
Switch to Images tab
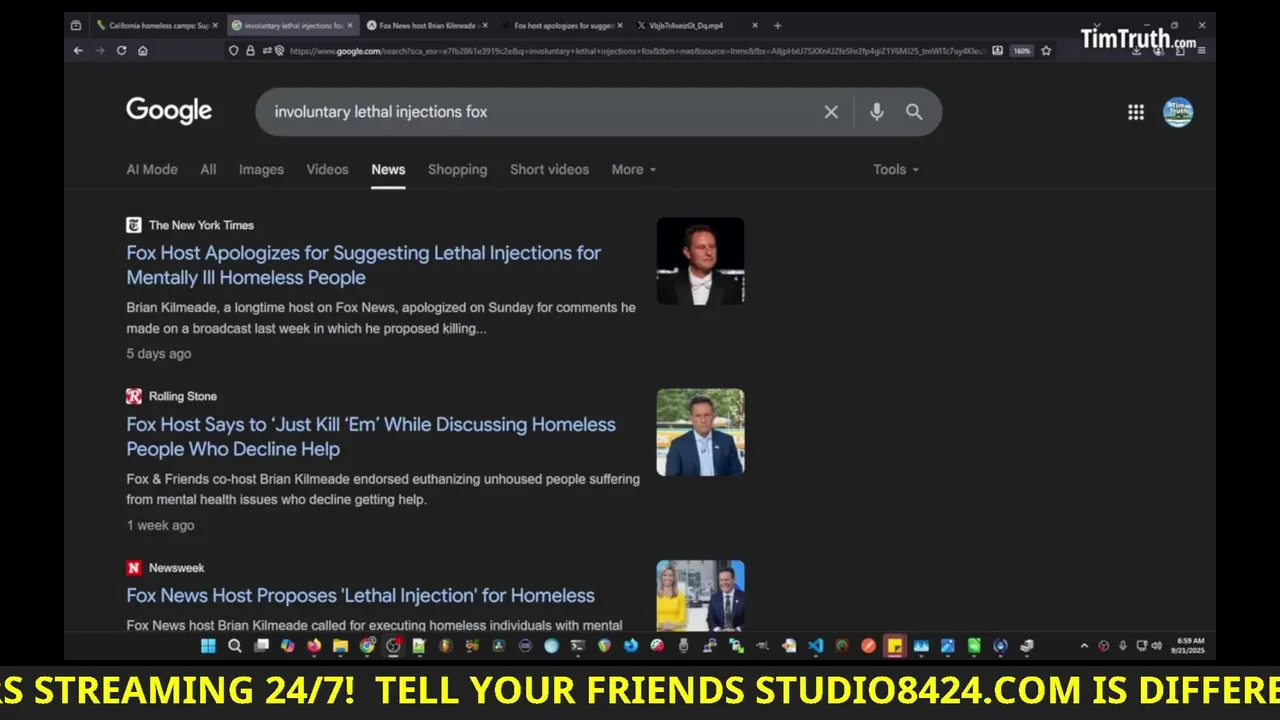[261, 169]
